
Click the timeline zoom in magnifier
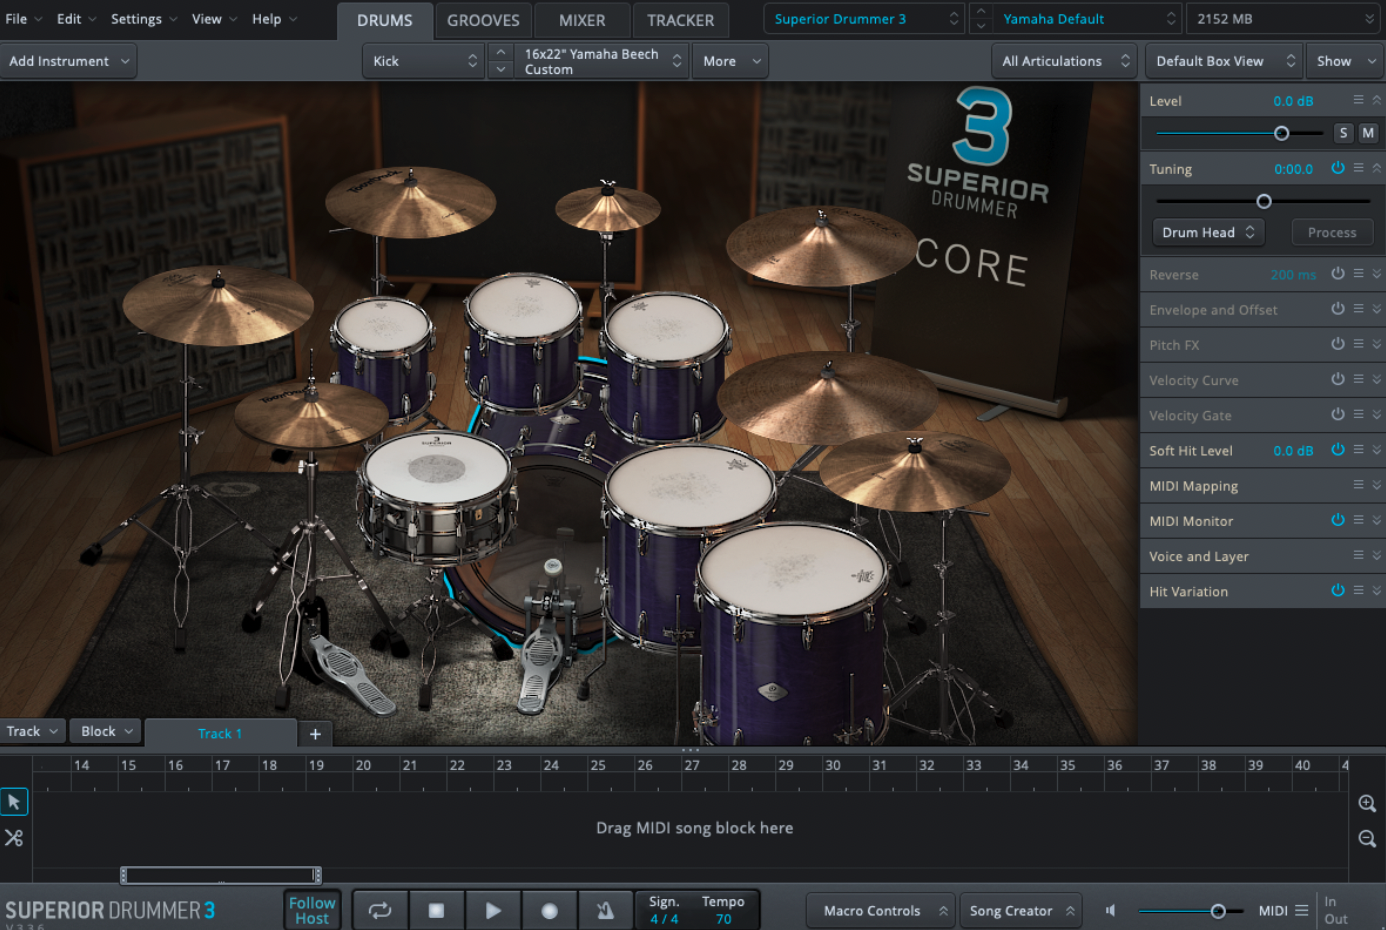[1367, 804]
